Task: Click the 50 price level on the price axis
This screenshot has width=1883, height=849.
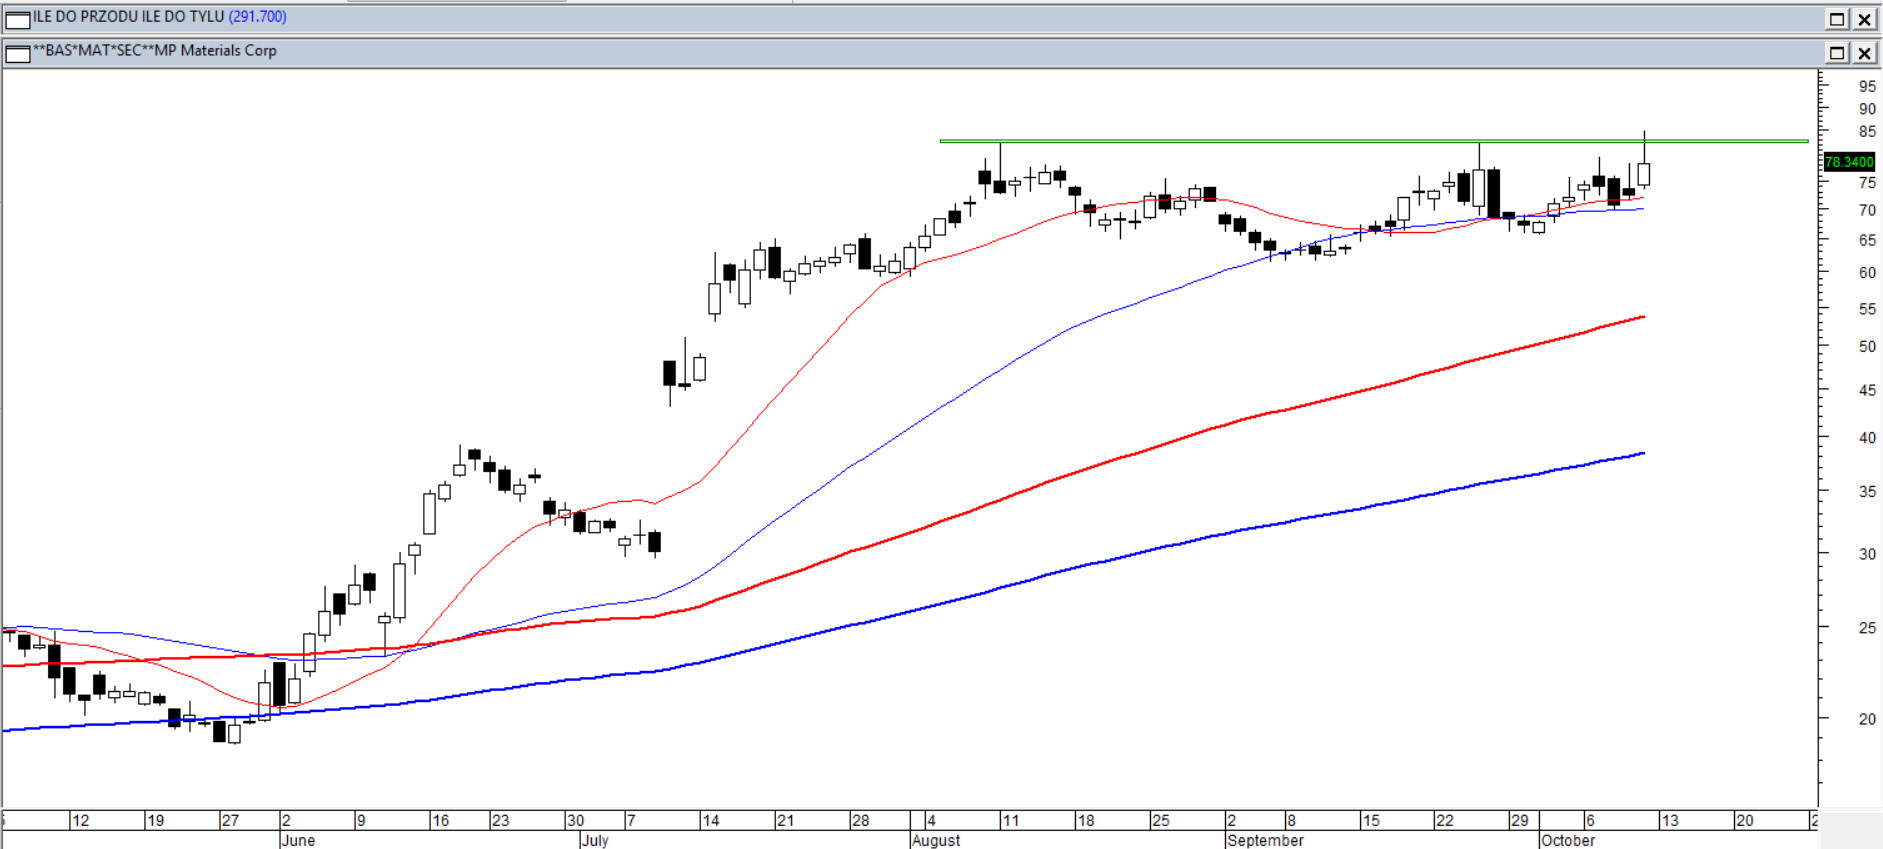Action: coord(1866,346)
